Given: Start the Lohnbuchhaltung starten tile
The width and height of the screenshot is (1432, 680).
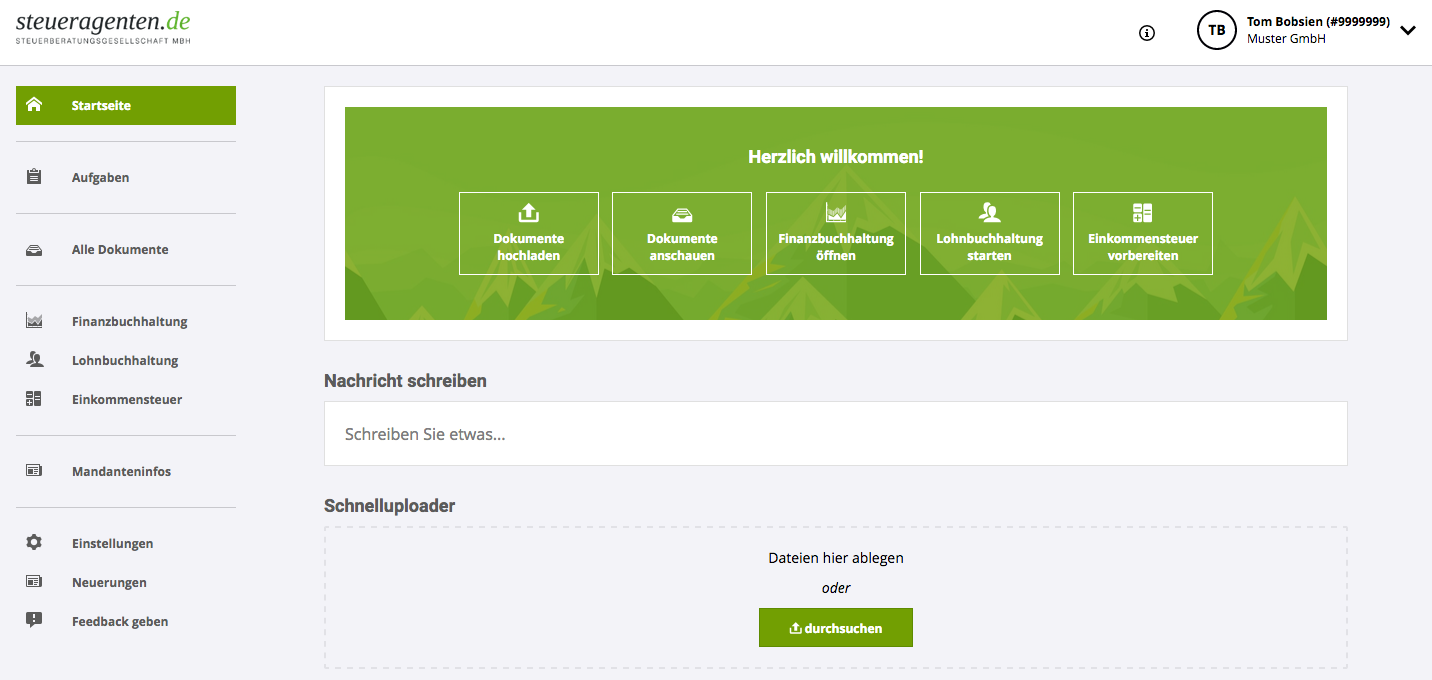Looking at the screenshot, I should 989,233.
